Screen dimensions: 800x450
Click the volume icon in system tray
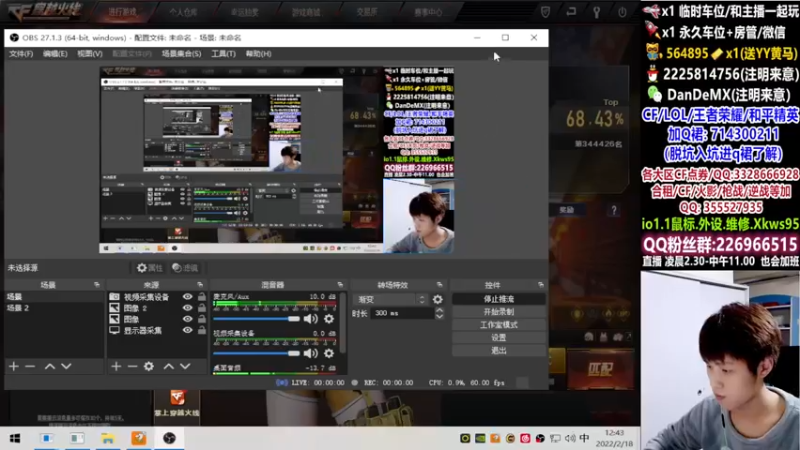[x=570, y=438]
